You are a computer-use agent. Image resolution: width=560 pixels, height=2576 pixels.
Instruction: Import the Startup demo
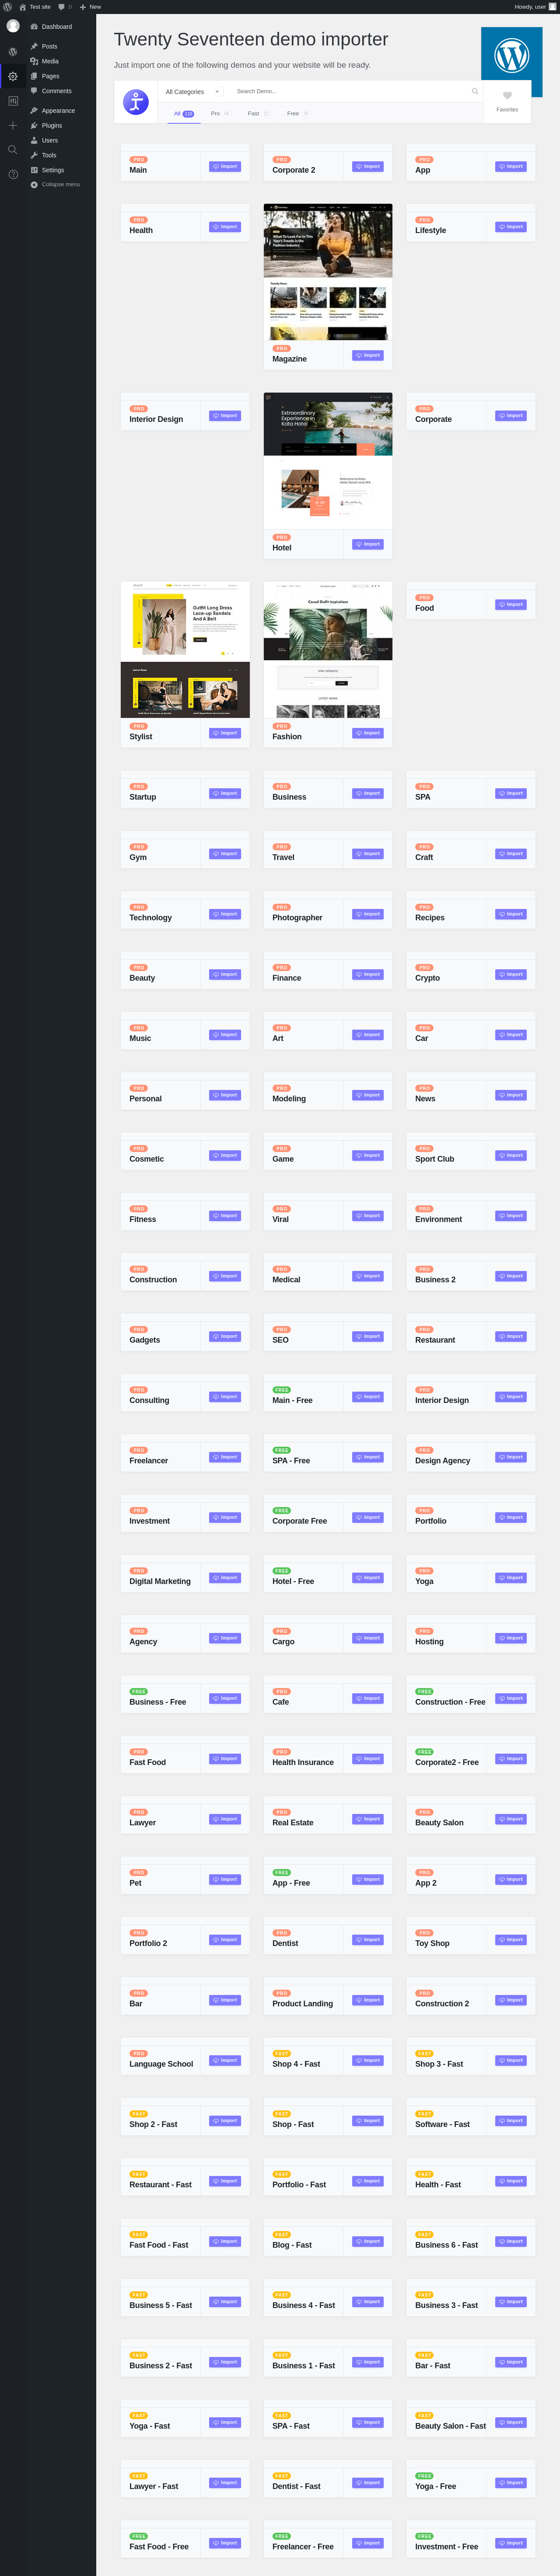pos(225,793)
